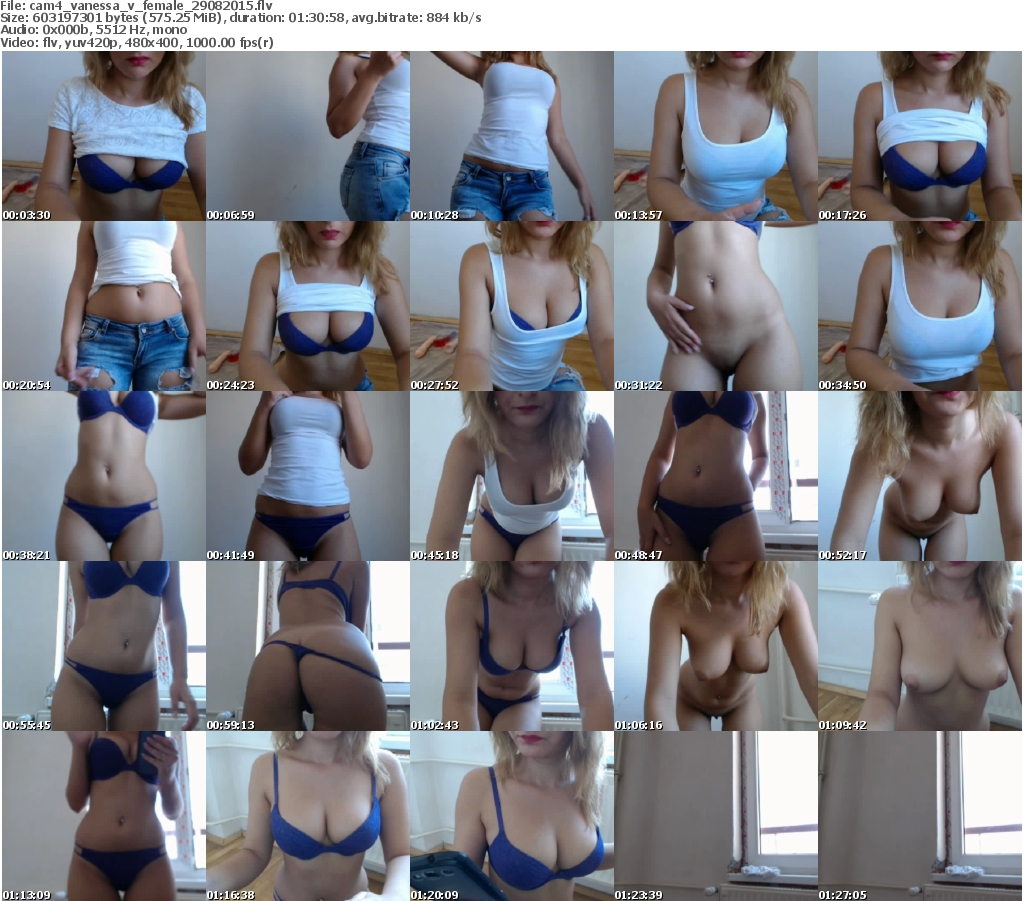Click the frame marked 00:24:23
Image resolution: width=1024 pixels, height=901 pixels.
click(308, 306)
